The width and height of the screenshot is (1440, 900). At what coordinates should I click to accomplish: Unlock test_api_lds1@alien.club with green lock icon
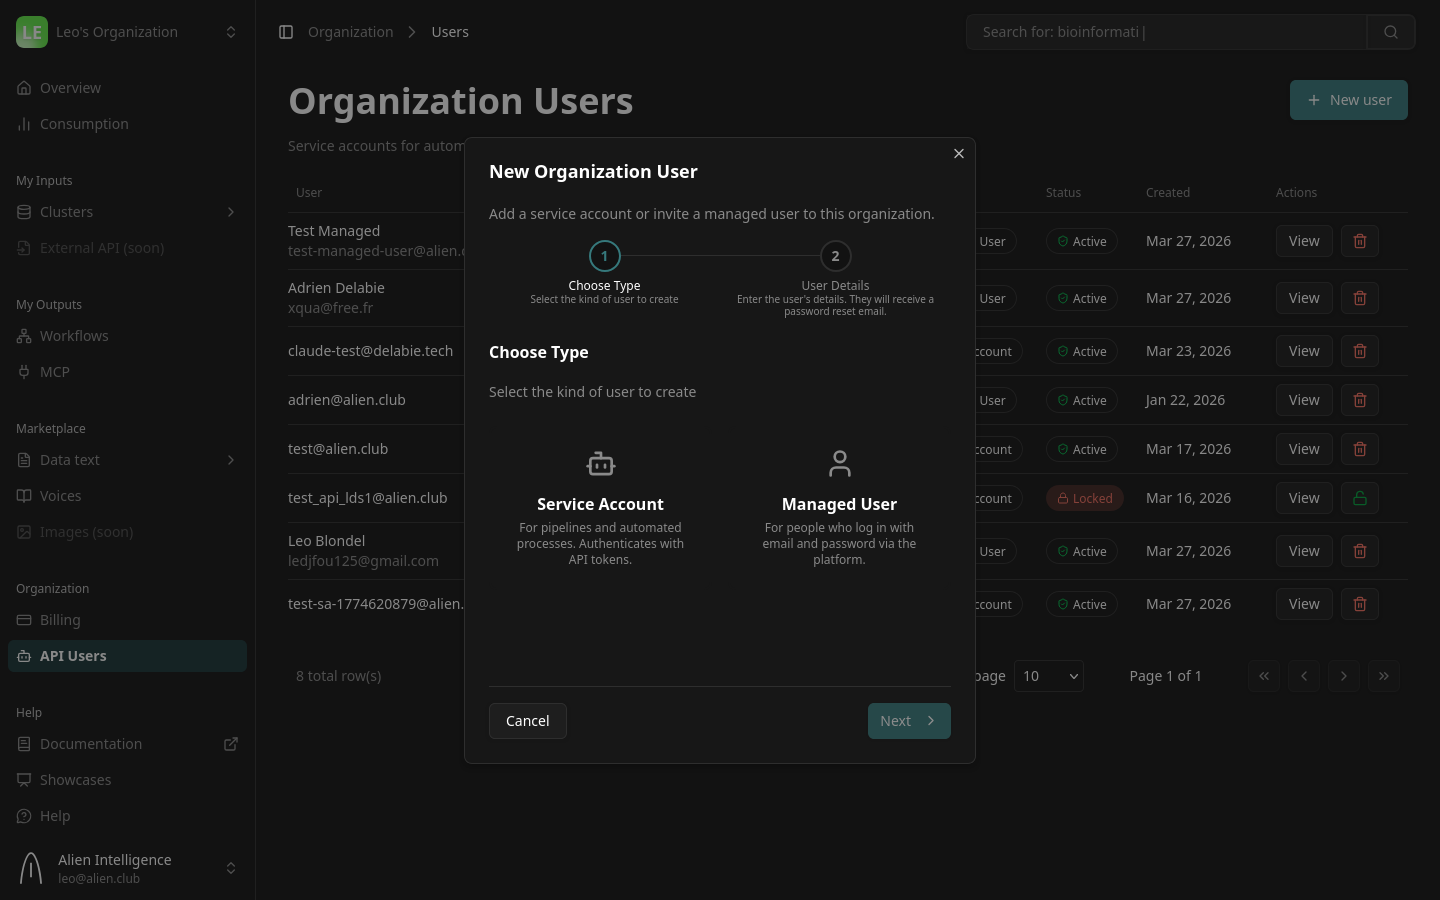[1359, 498]
